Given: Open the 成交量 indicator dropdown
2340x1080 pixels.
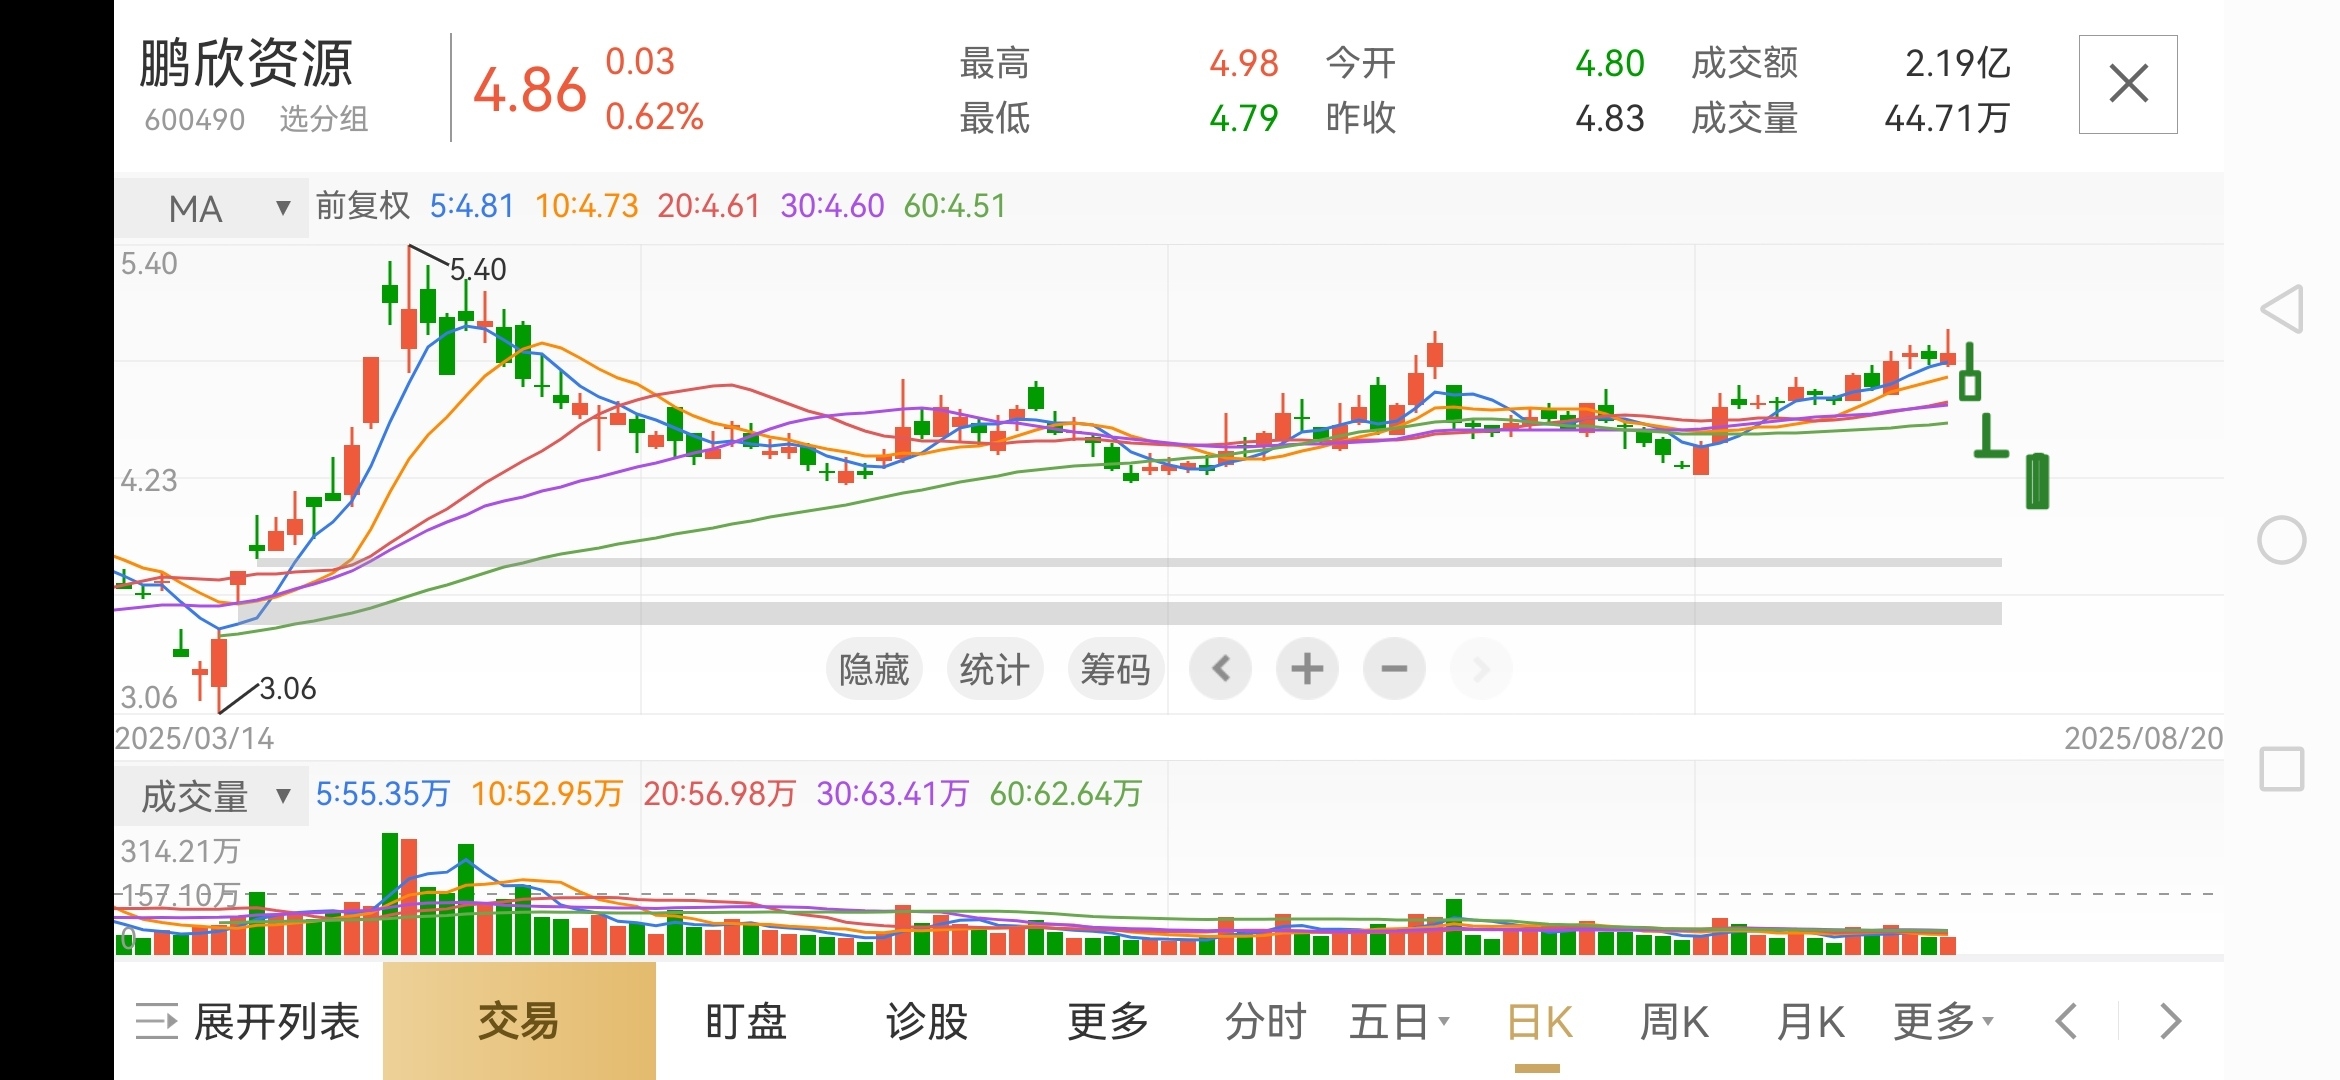Looking at the screenshot, I should (x=212, y=796).
